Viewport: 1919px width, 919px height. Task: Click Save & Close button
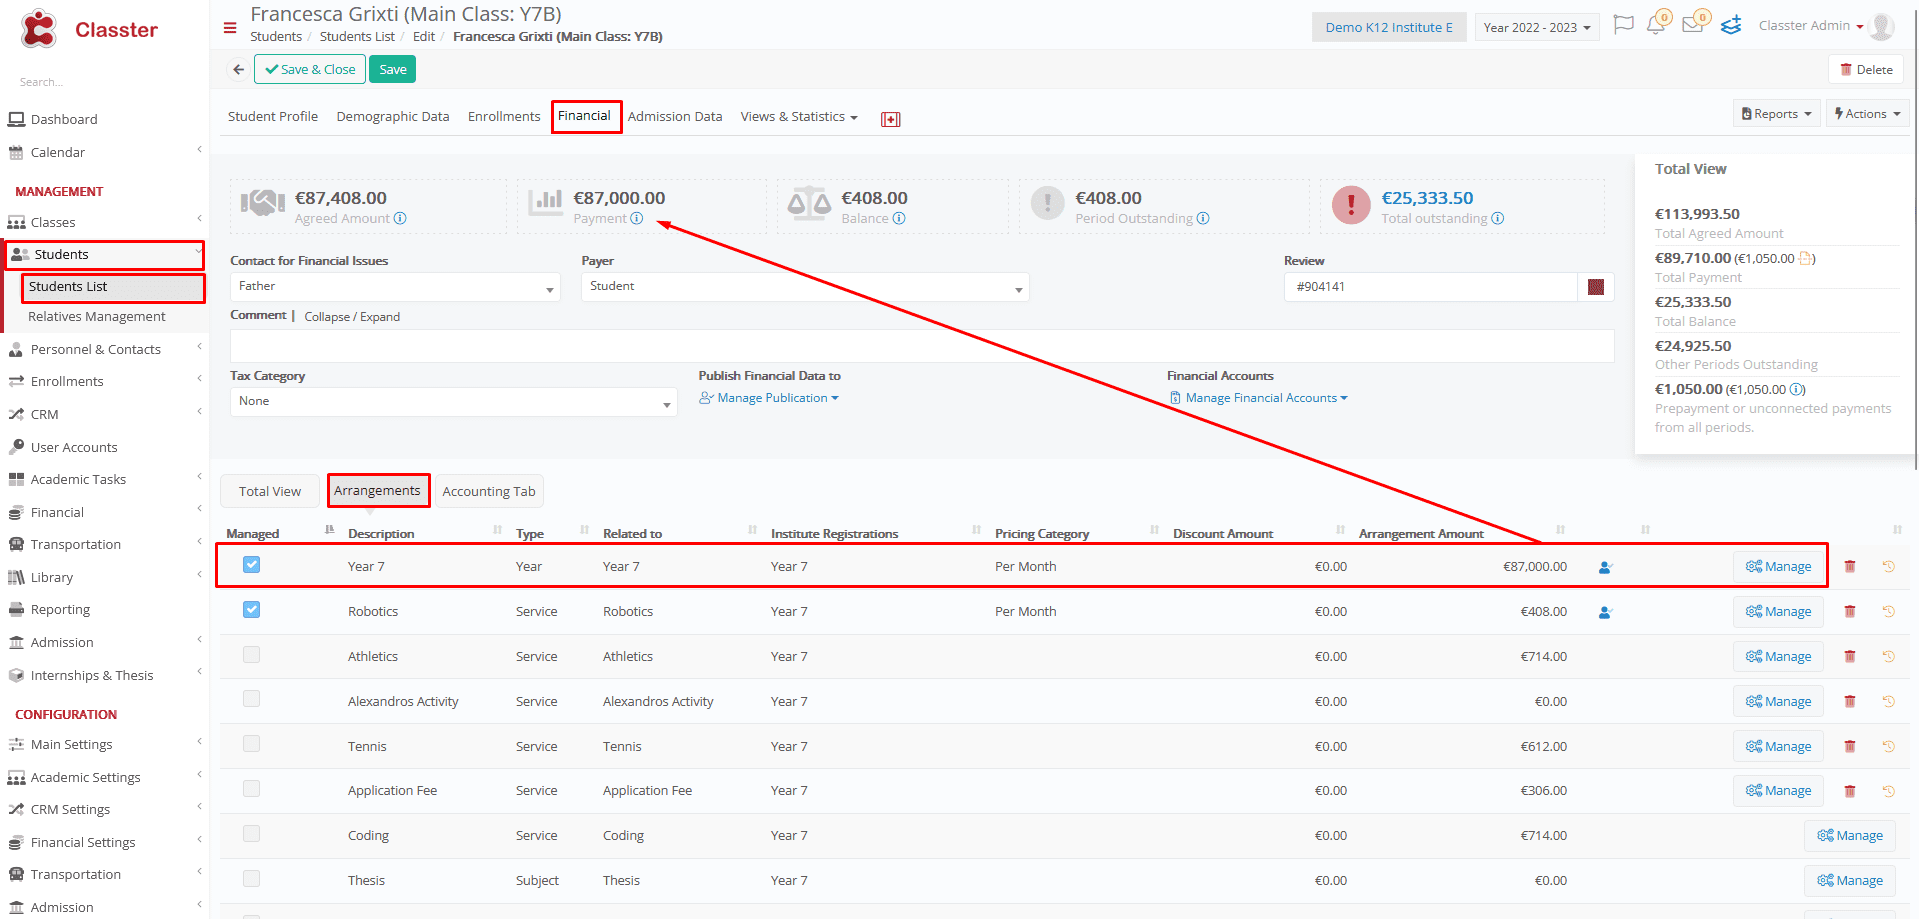[x=310, y=70]
